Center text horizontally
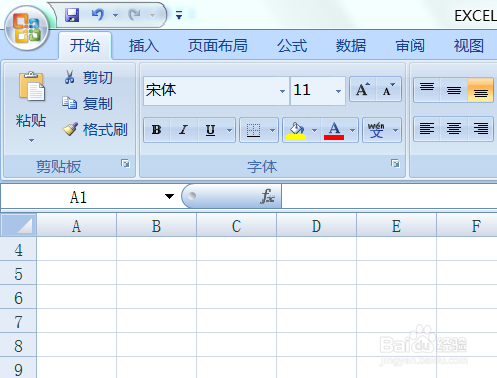The image size is (497, 378). coord(454,129)
